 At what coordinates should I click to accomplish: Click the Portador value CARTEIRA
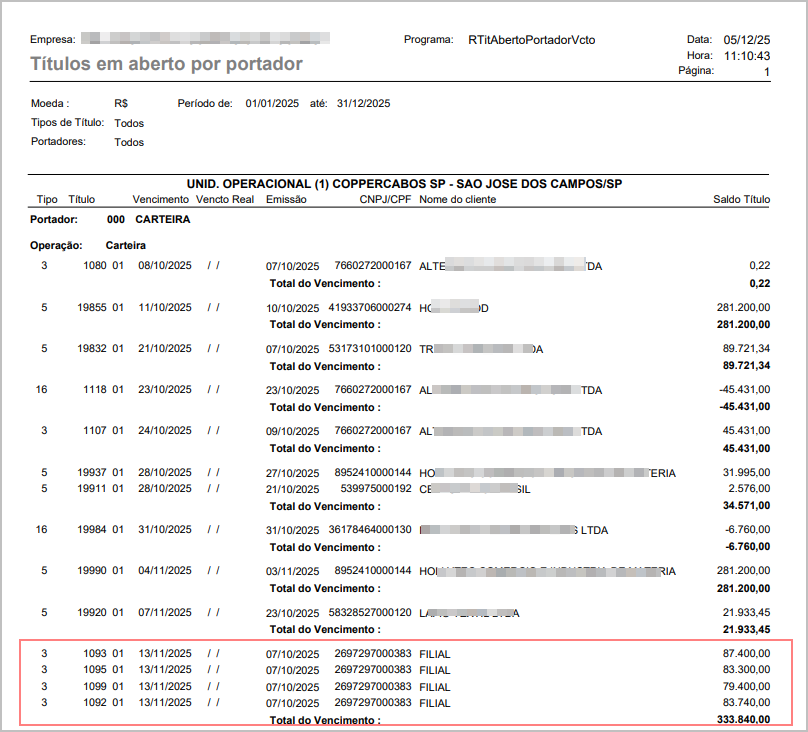162,219
